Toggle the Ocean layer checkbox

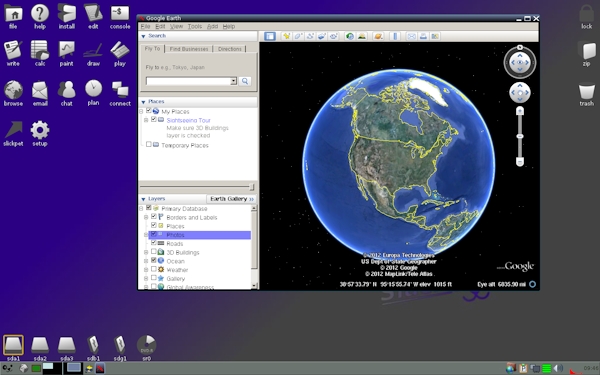(x=154, y=260)
